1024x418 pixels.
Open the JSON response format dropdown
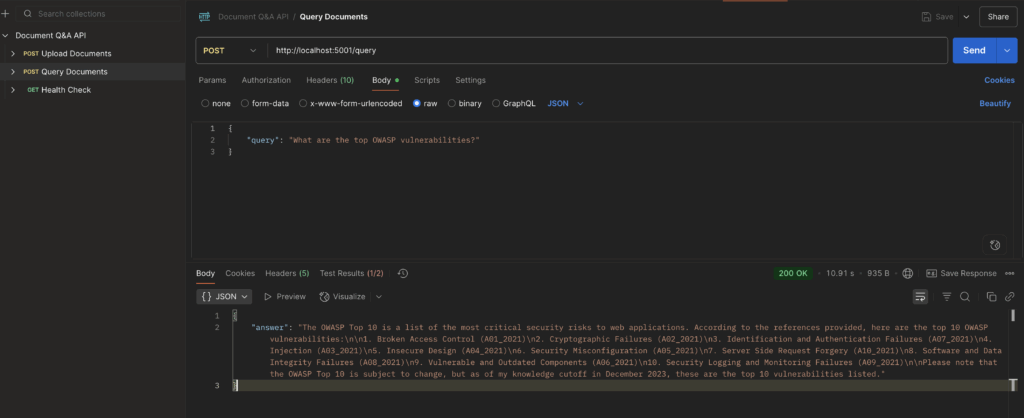[x=225, y=297]
